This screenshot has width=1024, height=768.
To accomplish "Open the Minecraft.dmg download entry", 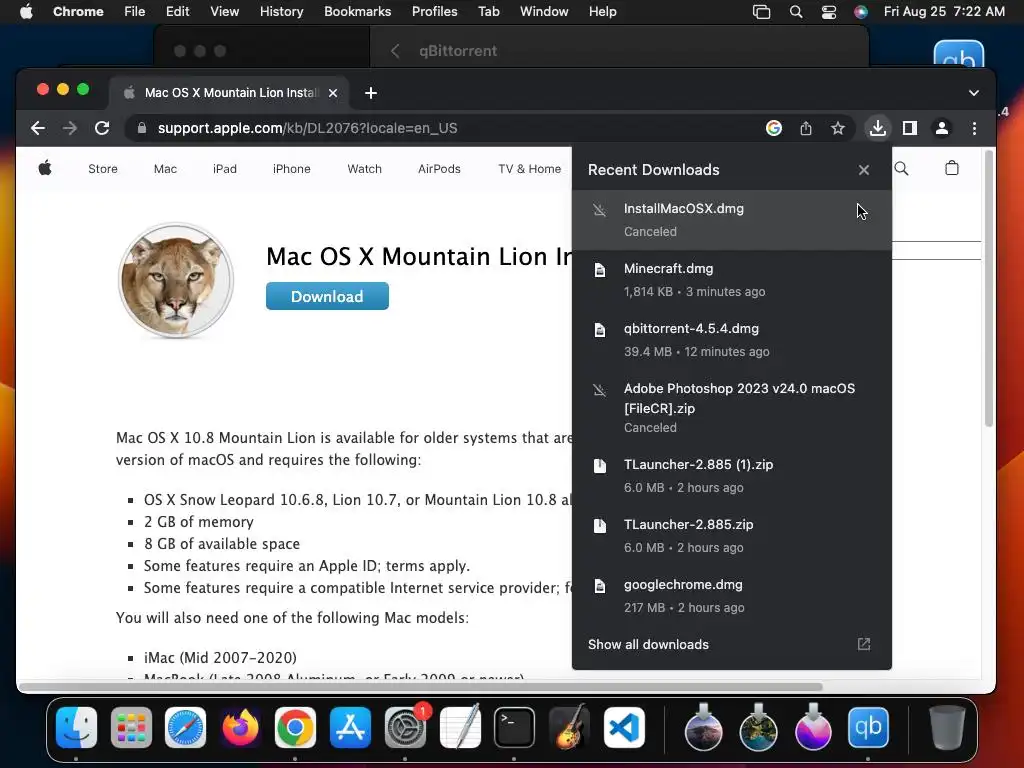I will (x=731, y=280).
